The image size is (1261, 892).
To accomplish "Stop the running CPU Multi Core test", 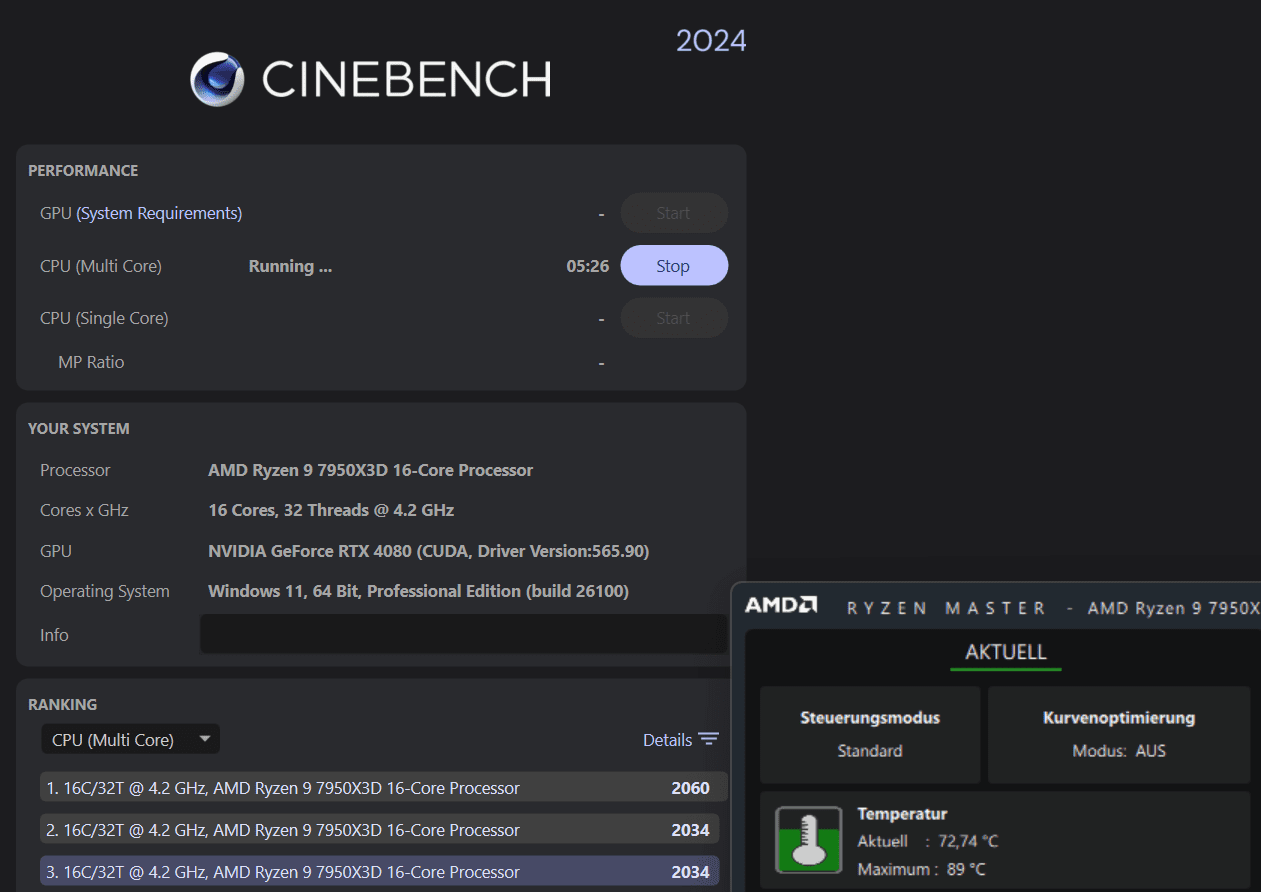I will click(674, 266).
